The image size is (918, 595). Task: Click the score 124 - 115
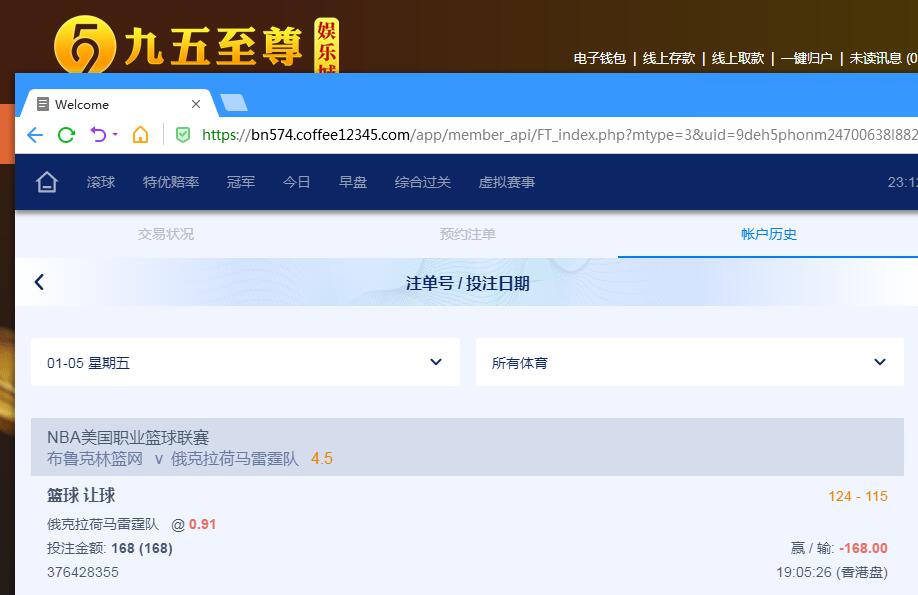(x=858, y=496)
